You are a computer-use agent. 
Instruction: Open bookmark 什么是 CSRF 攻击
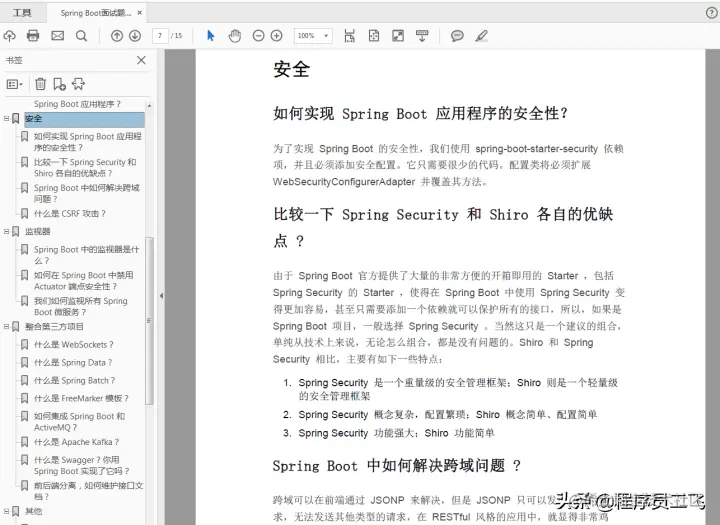pyautogui.click(x=70, y=214)
